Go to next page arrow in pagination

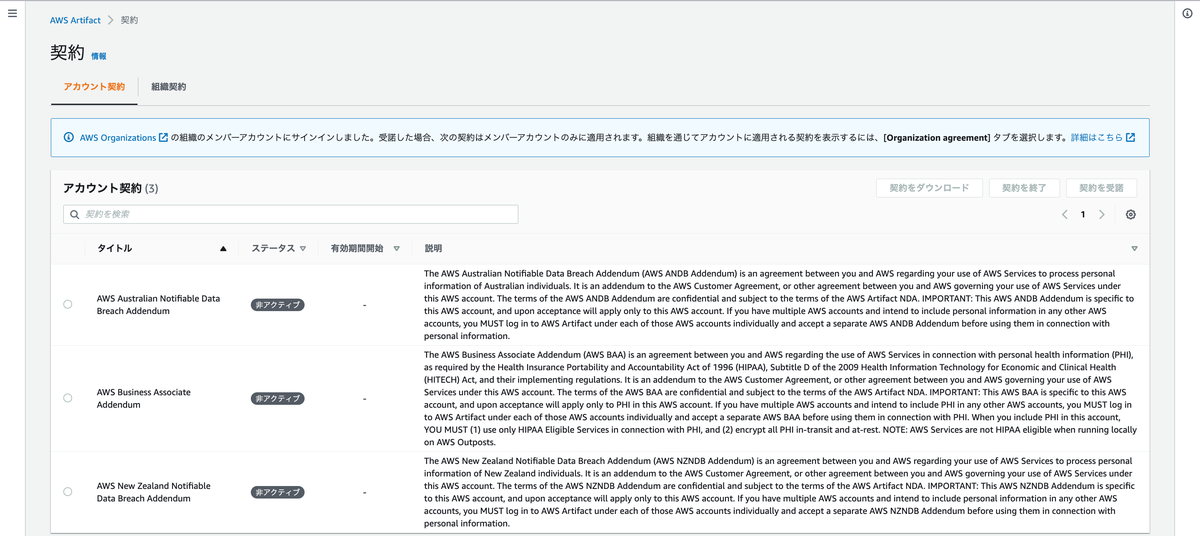click(x=1101, y=214)
